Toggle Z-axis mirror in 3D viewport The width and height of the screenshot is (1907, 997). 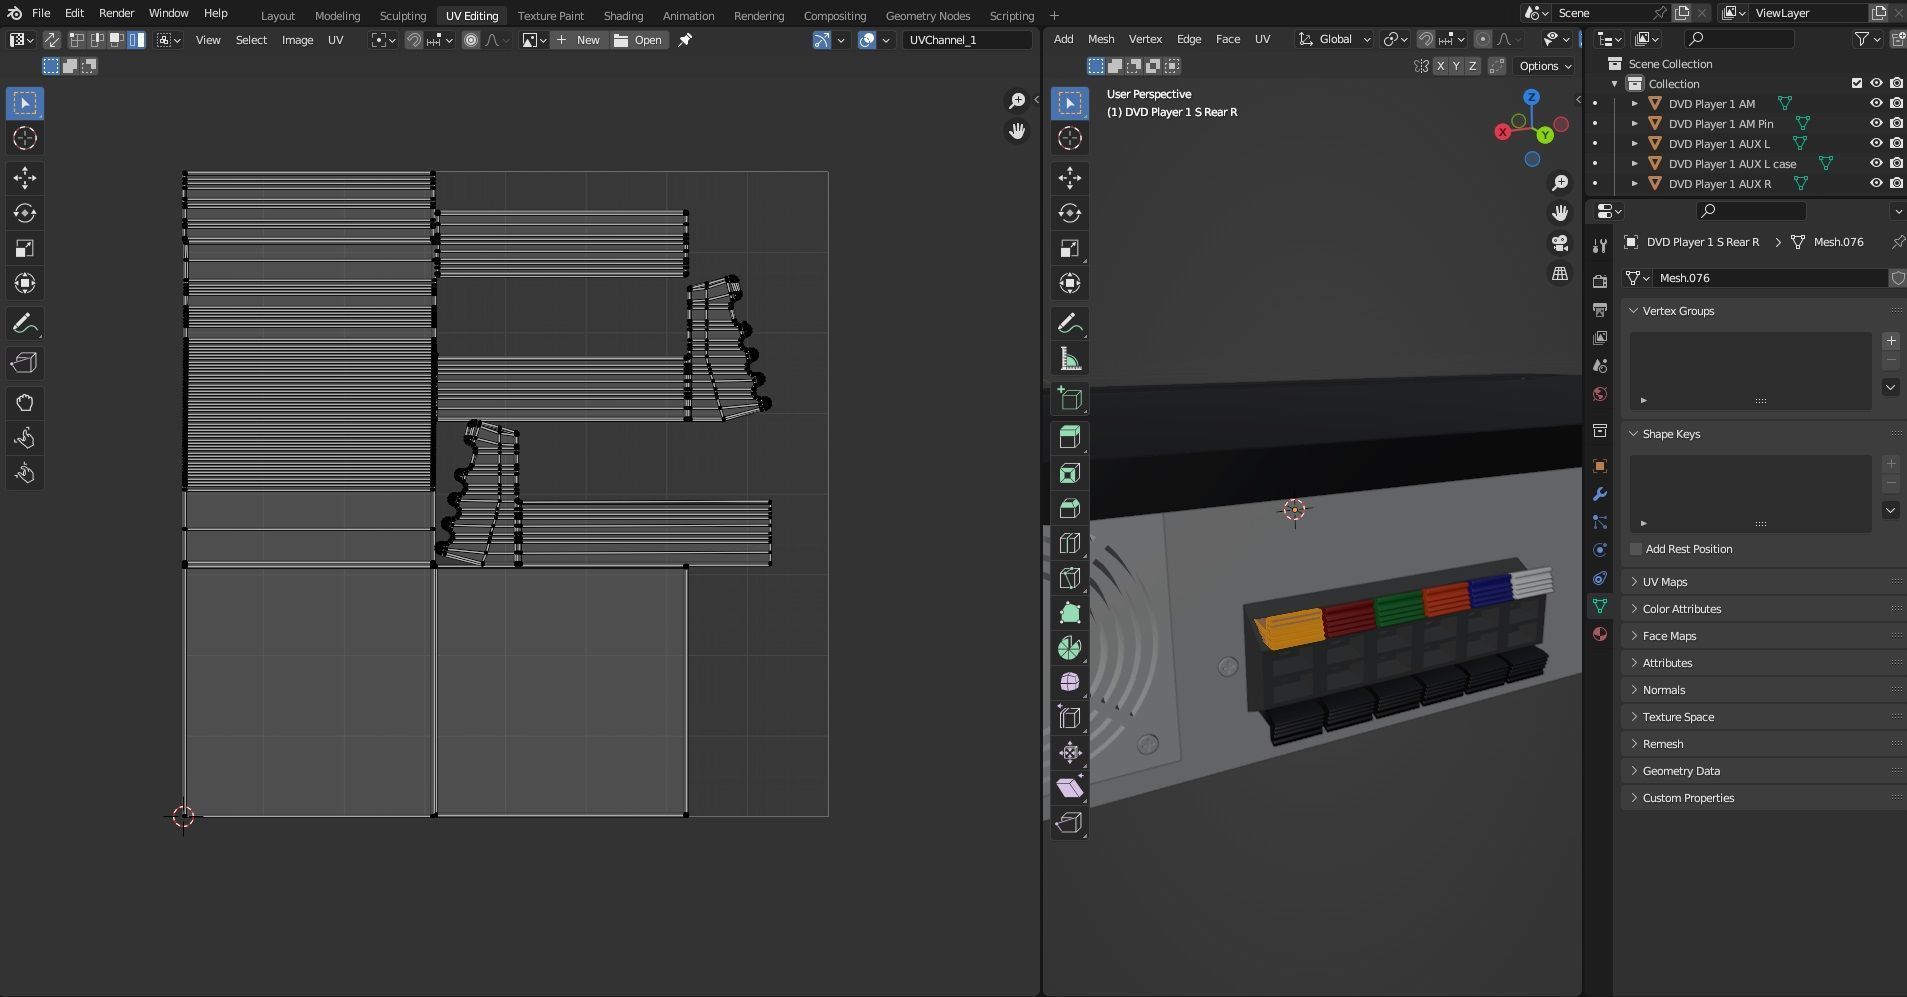[1472, 66]
